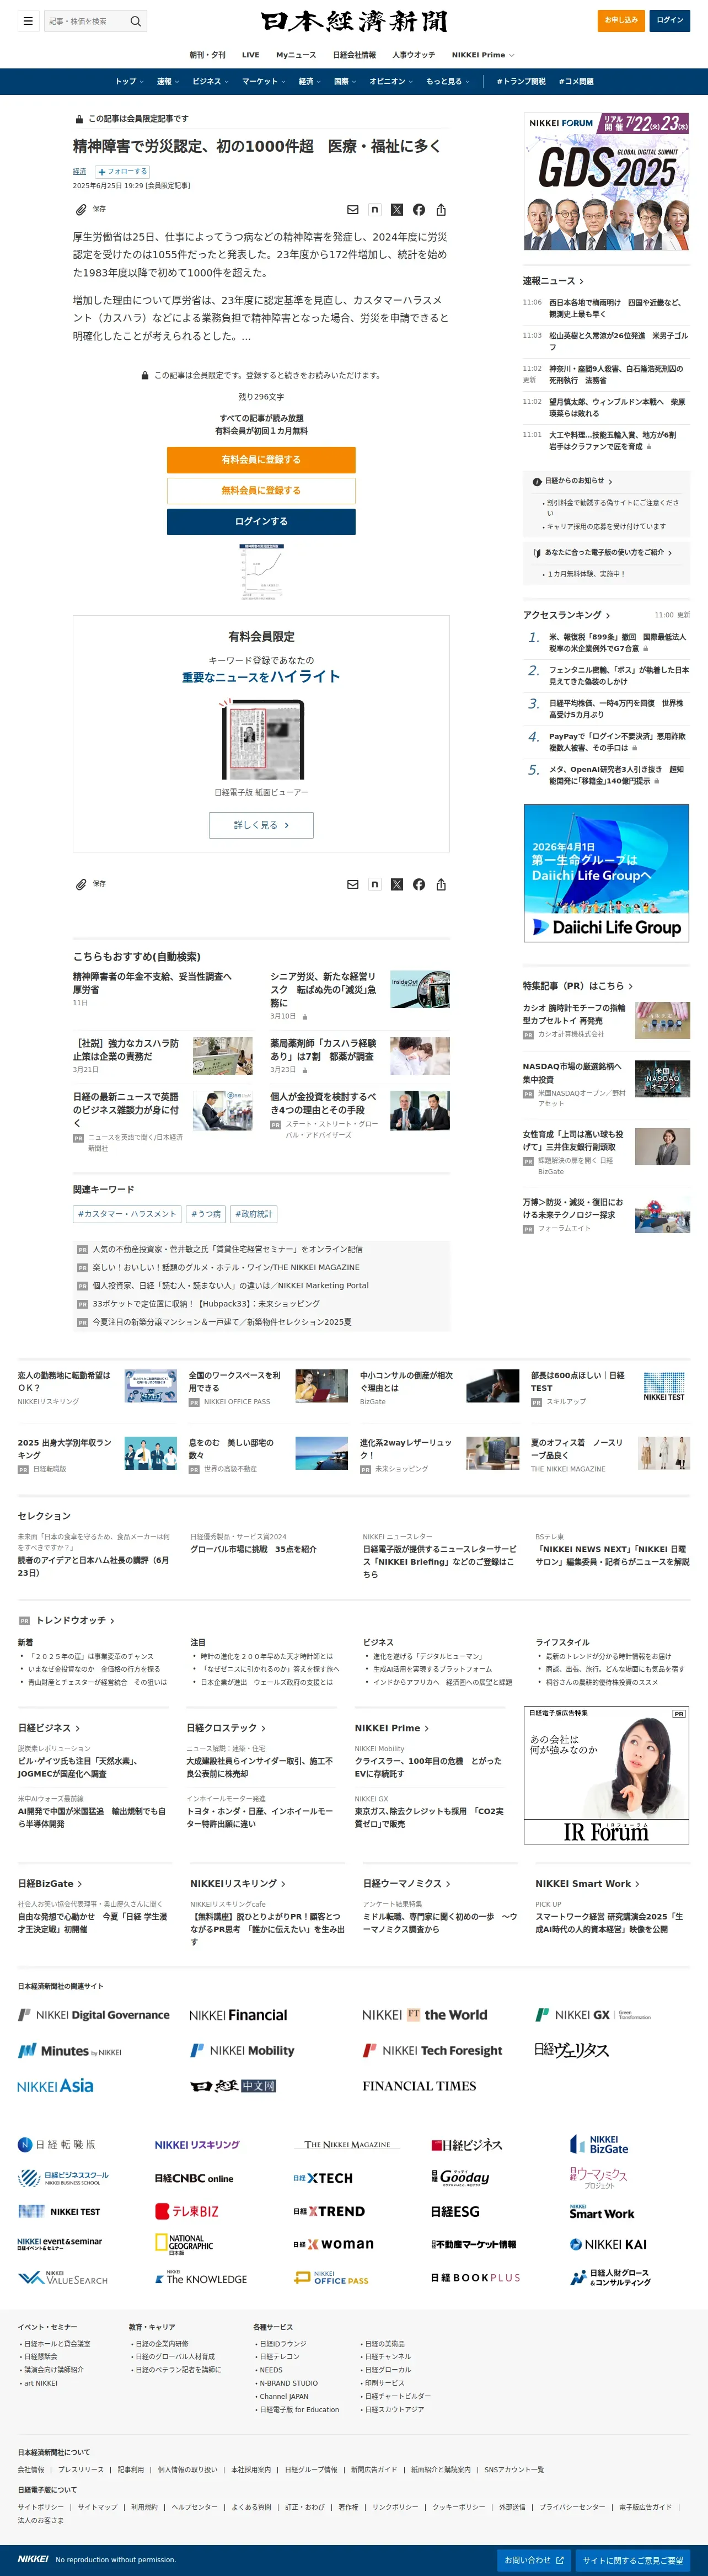This screenshot has width=708, height=2576.
Task: Open the 日経CNBC online logo
Action: tap(194, 2178)
